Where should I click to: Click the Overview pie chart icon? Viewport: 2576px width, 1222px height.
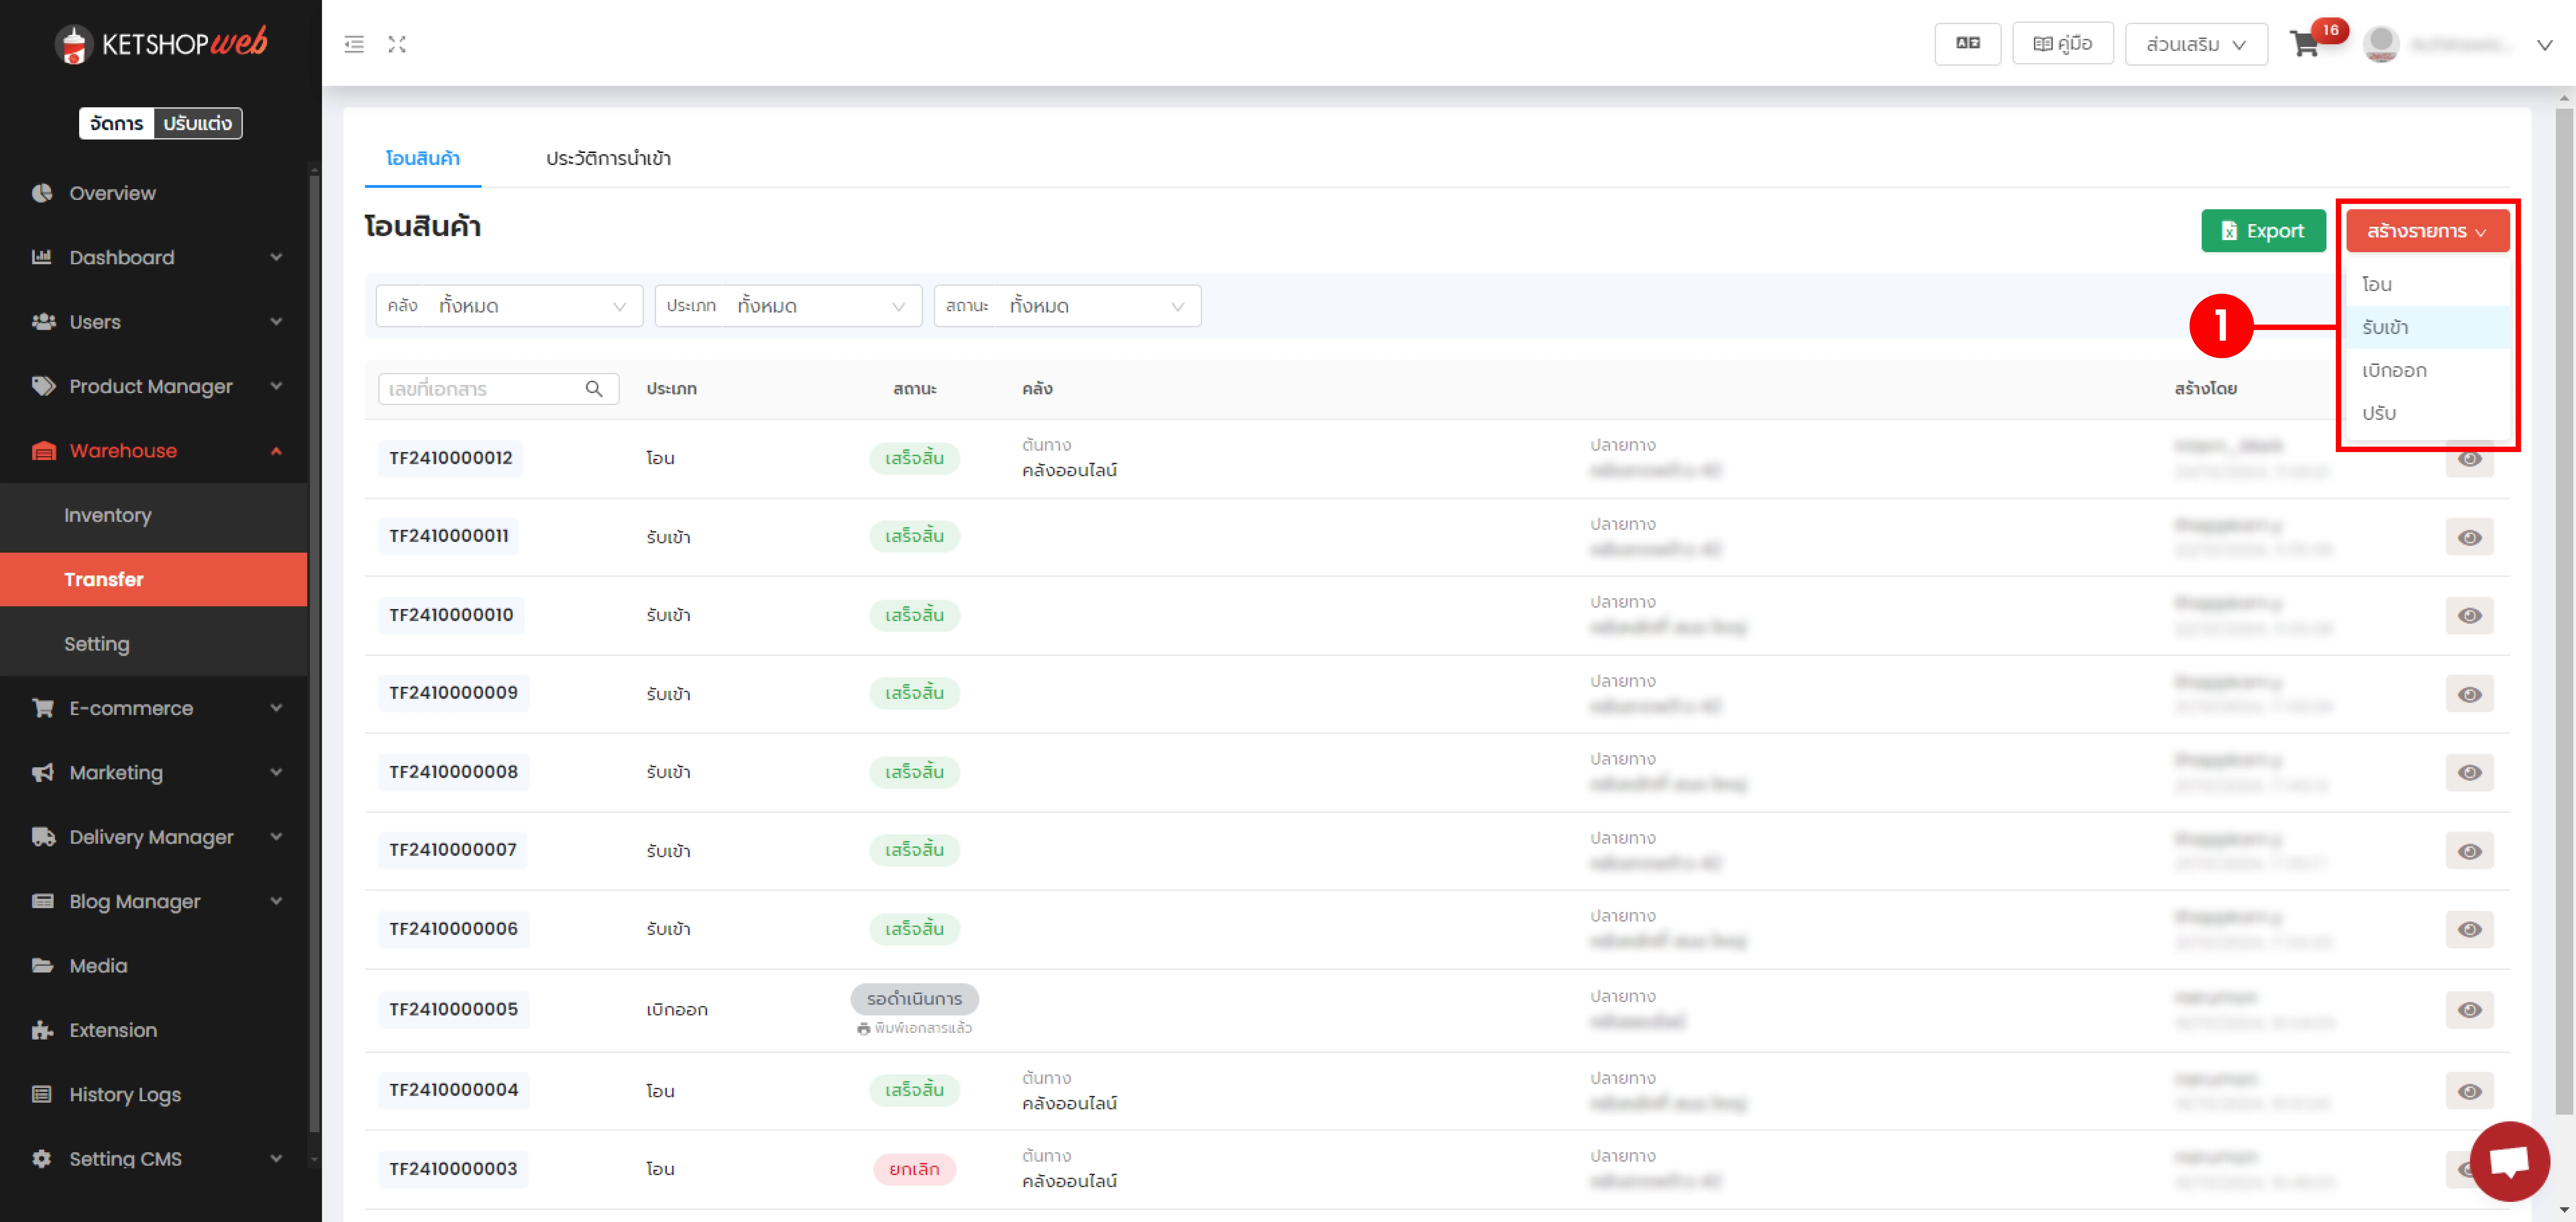42,193
